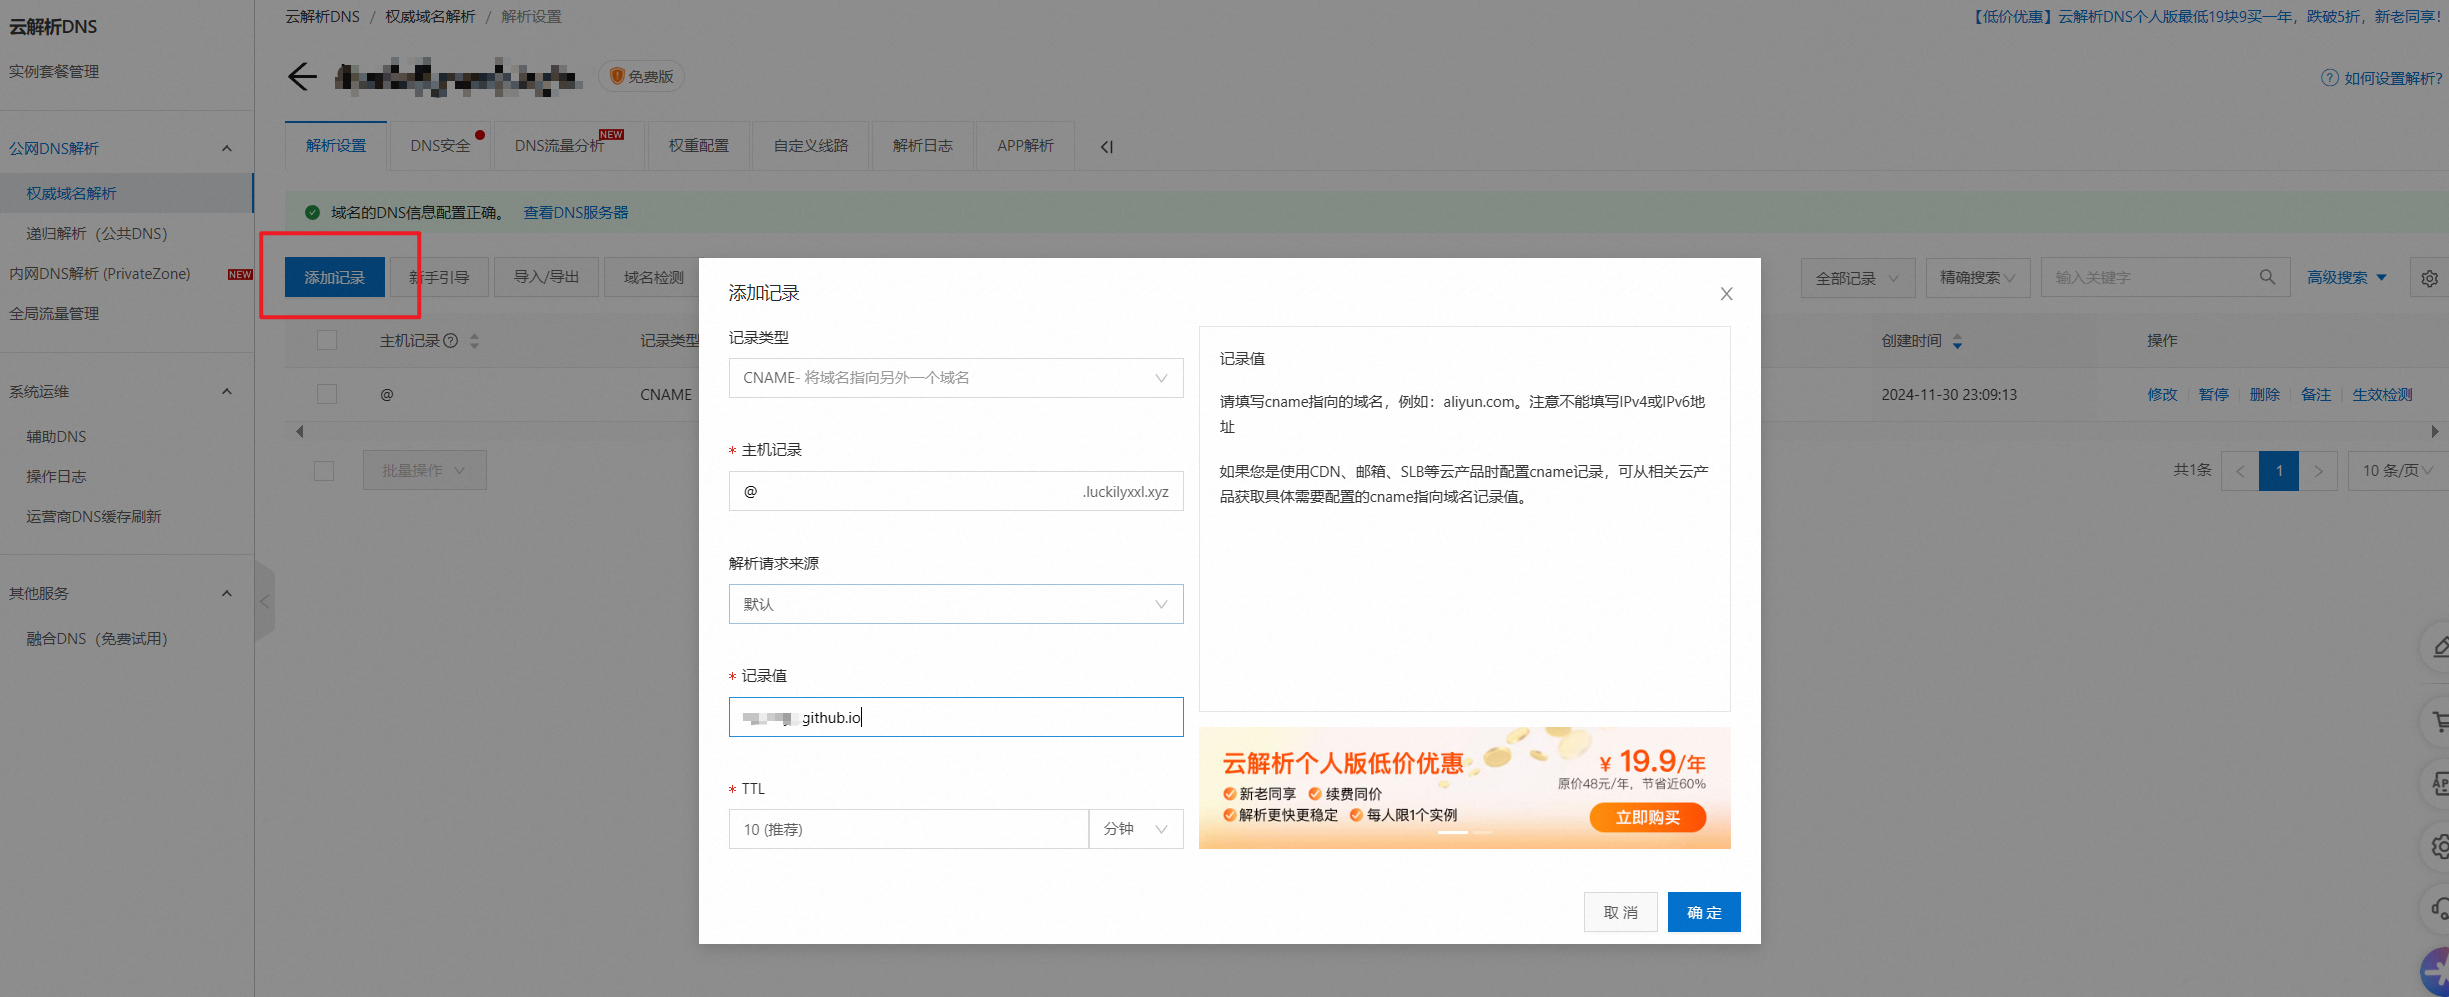Select page 1 in pagination

click(2279, 470)
